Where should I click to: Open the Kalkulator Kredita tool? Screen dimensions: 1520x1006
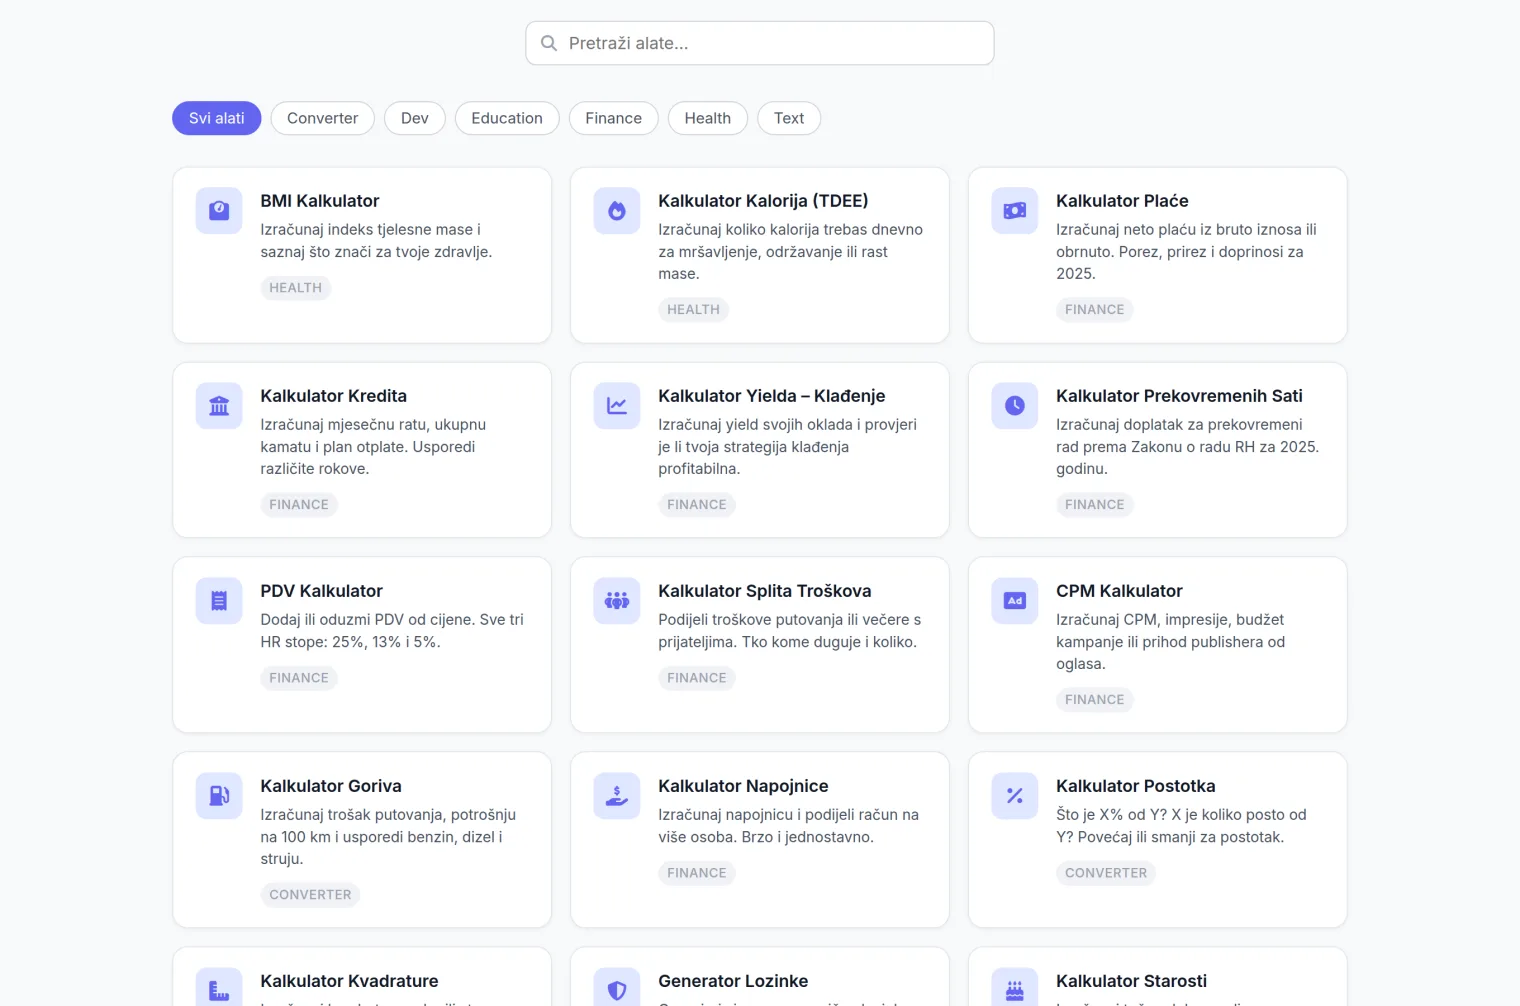pyautogui.click(x=362, y=450)
